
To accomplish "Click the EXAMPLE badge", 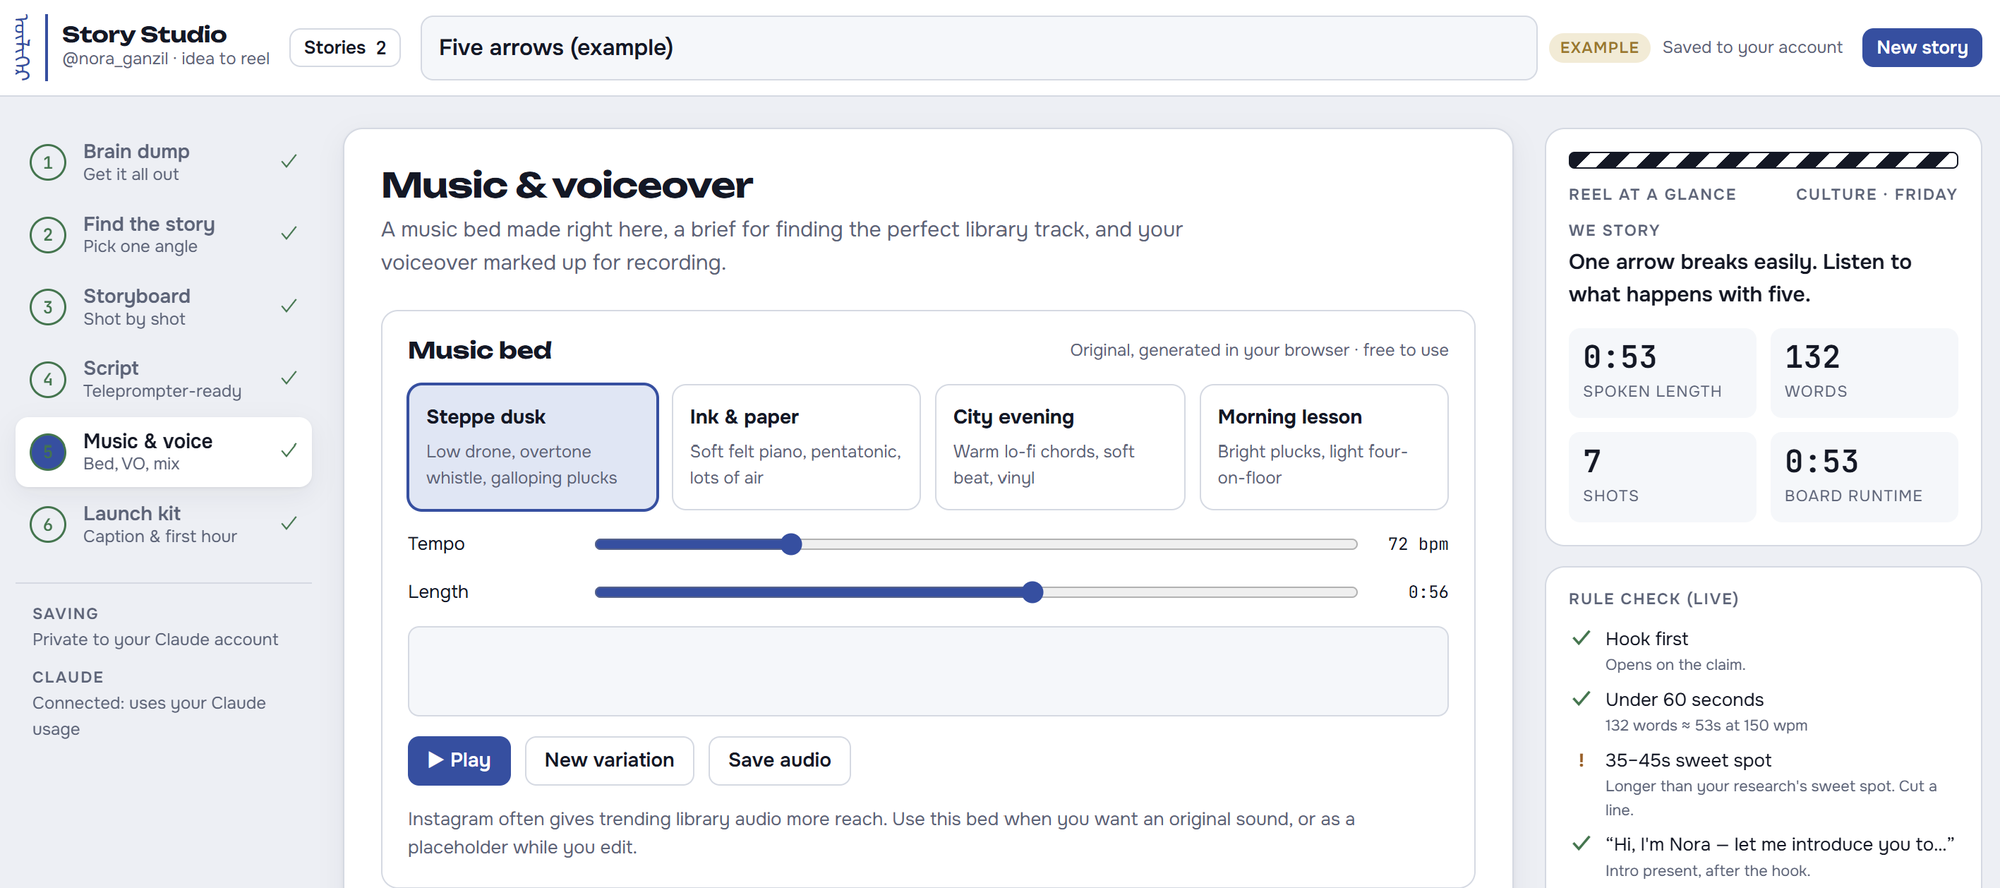I will pos(1599,47).
